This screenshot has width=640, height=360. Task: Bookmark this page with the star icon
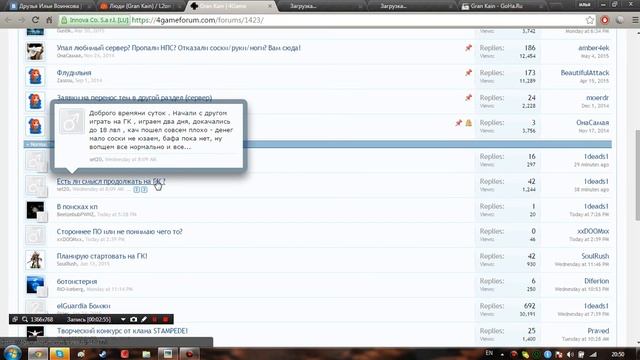pos(590,20)
